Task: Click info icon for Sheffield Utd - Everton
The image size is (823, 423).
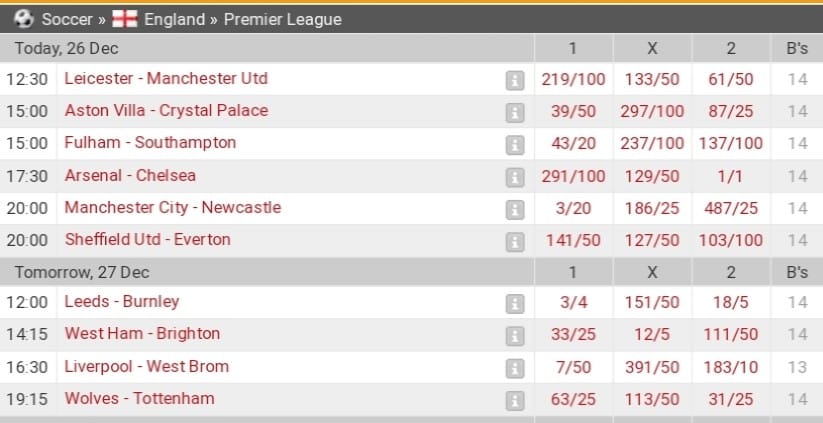Action: (x=515, y=242)
